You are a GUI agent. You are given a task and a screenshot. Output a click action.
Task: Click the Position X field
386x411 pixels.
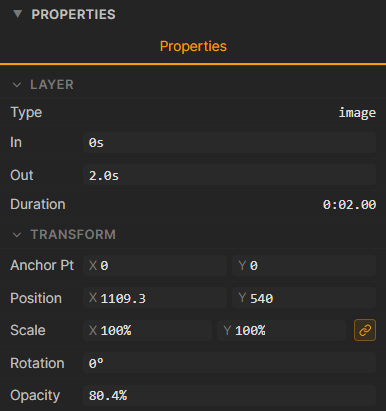click(x=155, y=298)
